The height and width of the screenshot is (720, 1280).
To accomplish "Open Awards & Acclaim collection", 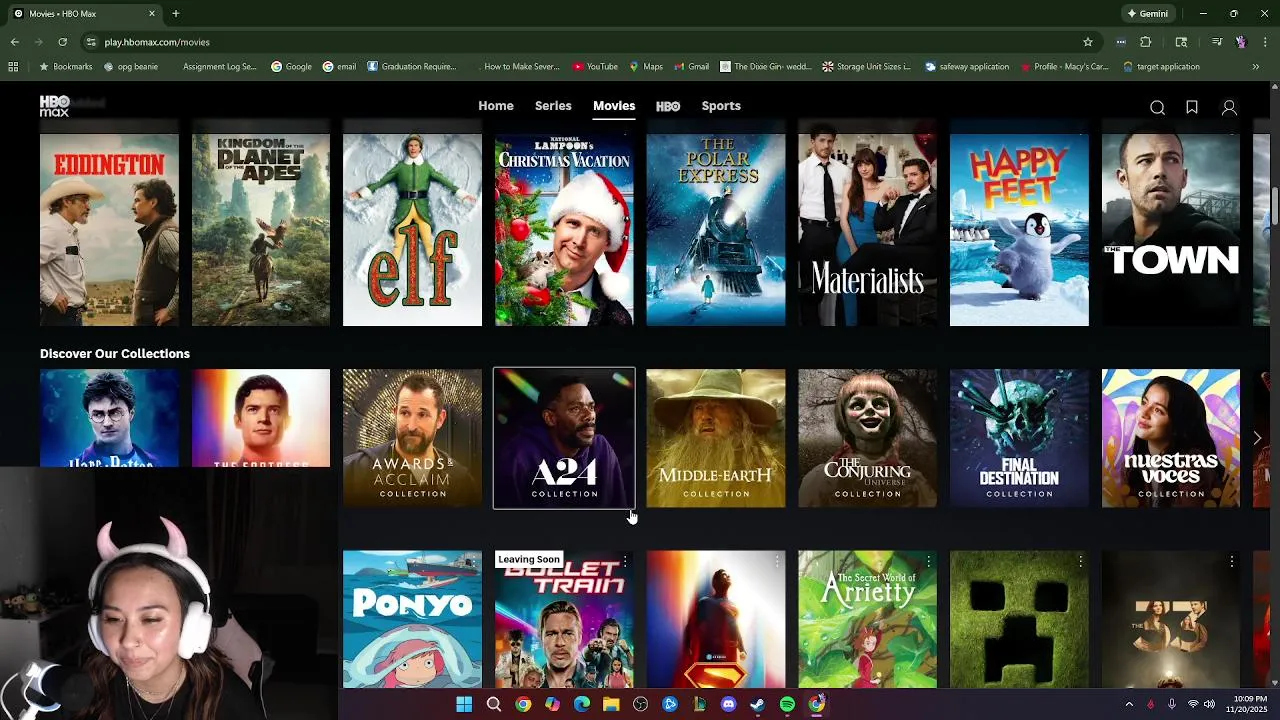I will [x=412, y=438].
